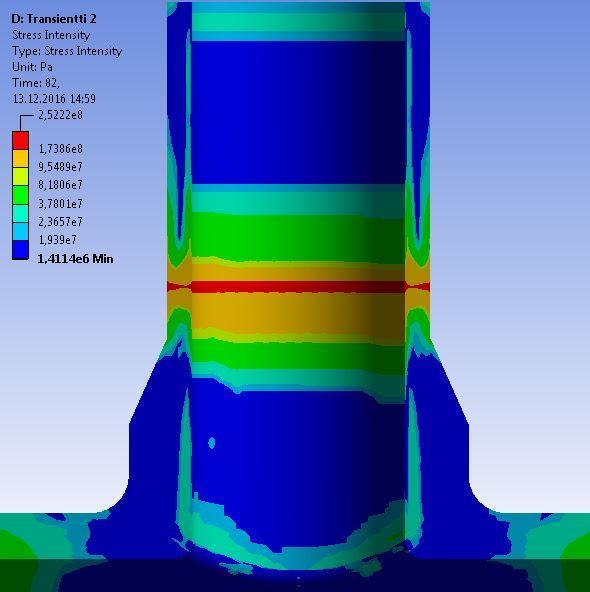
Task: Click the green legend color band
Action: [20, 195]
